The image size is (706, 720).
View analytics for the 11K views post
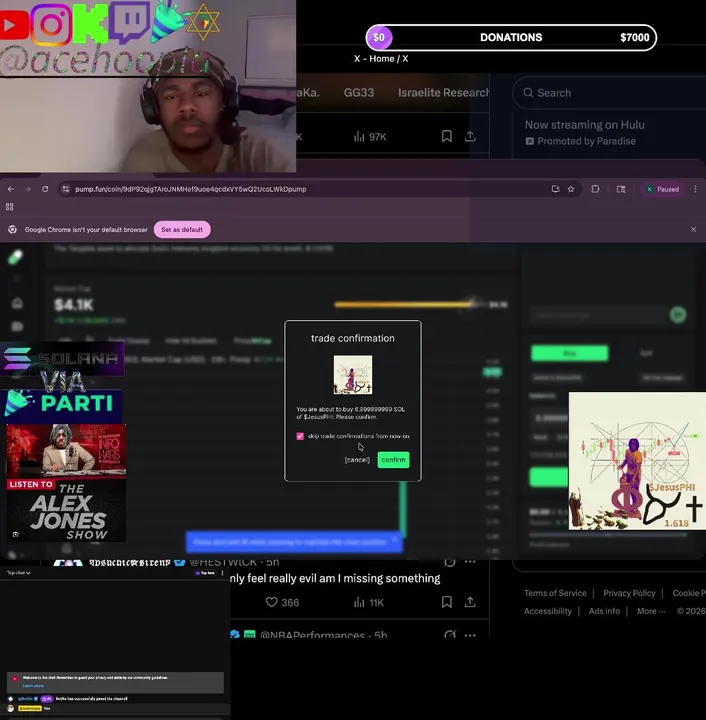(x=369, y=602)
